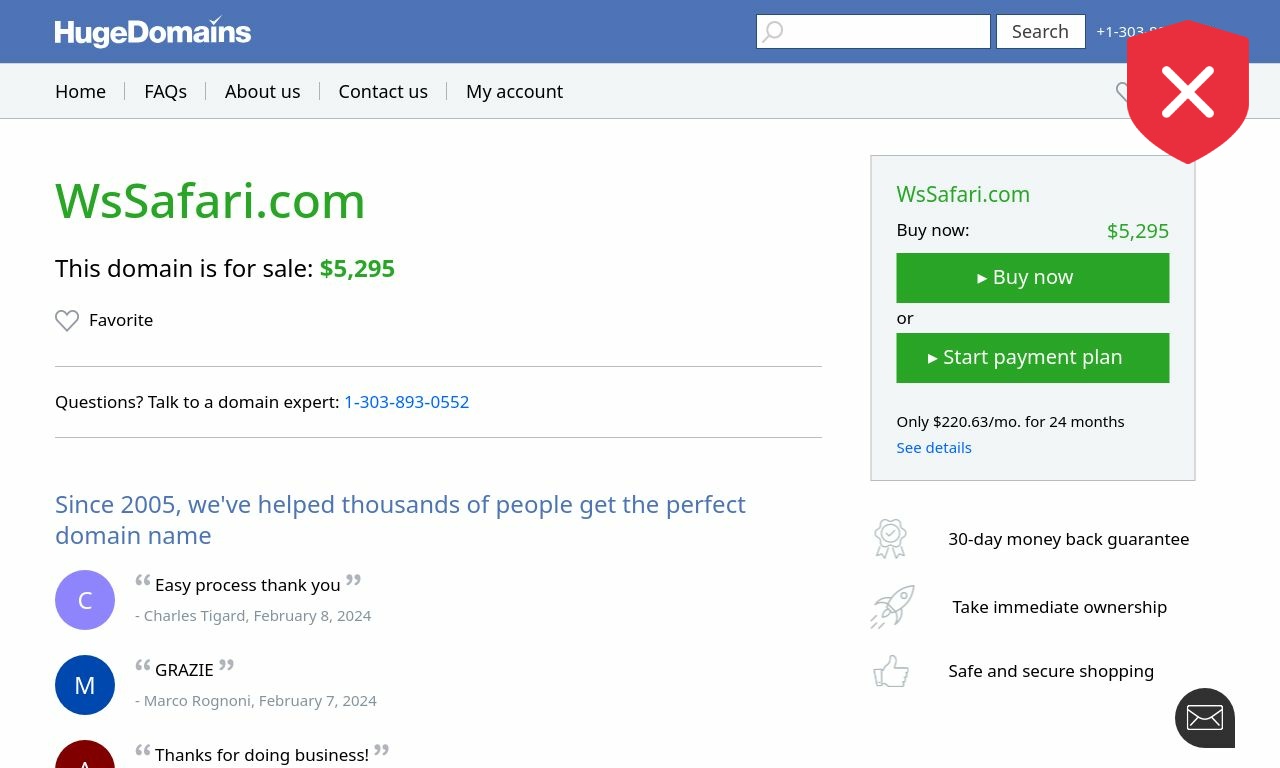Viewport: 1280px width, 768px height.
Task: Click Charles Tigard's avatar circle
Action: coord(85,600)
